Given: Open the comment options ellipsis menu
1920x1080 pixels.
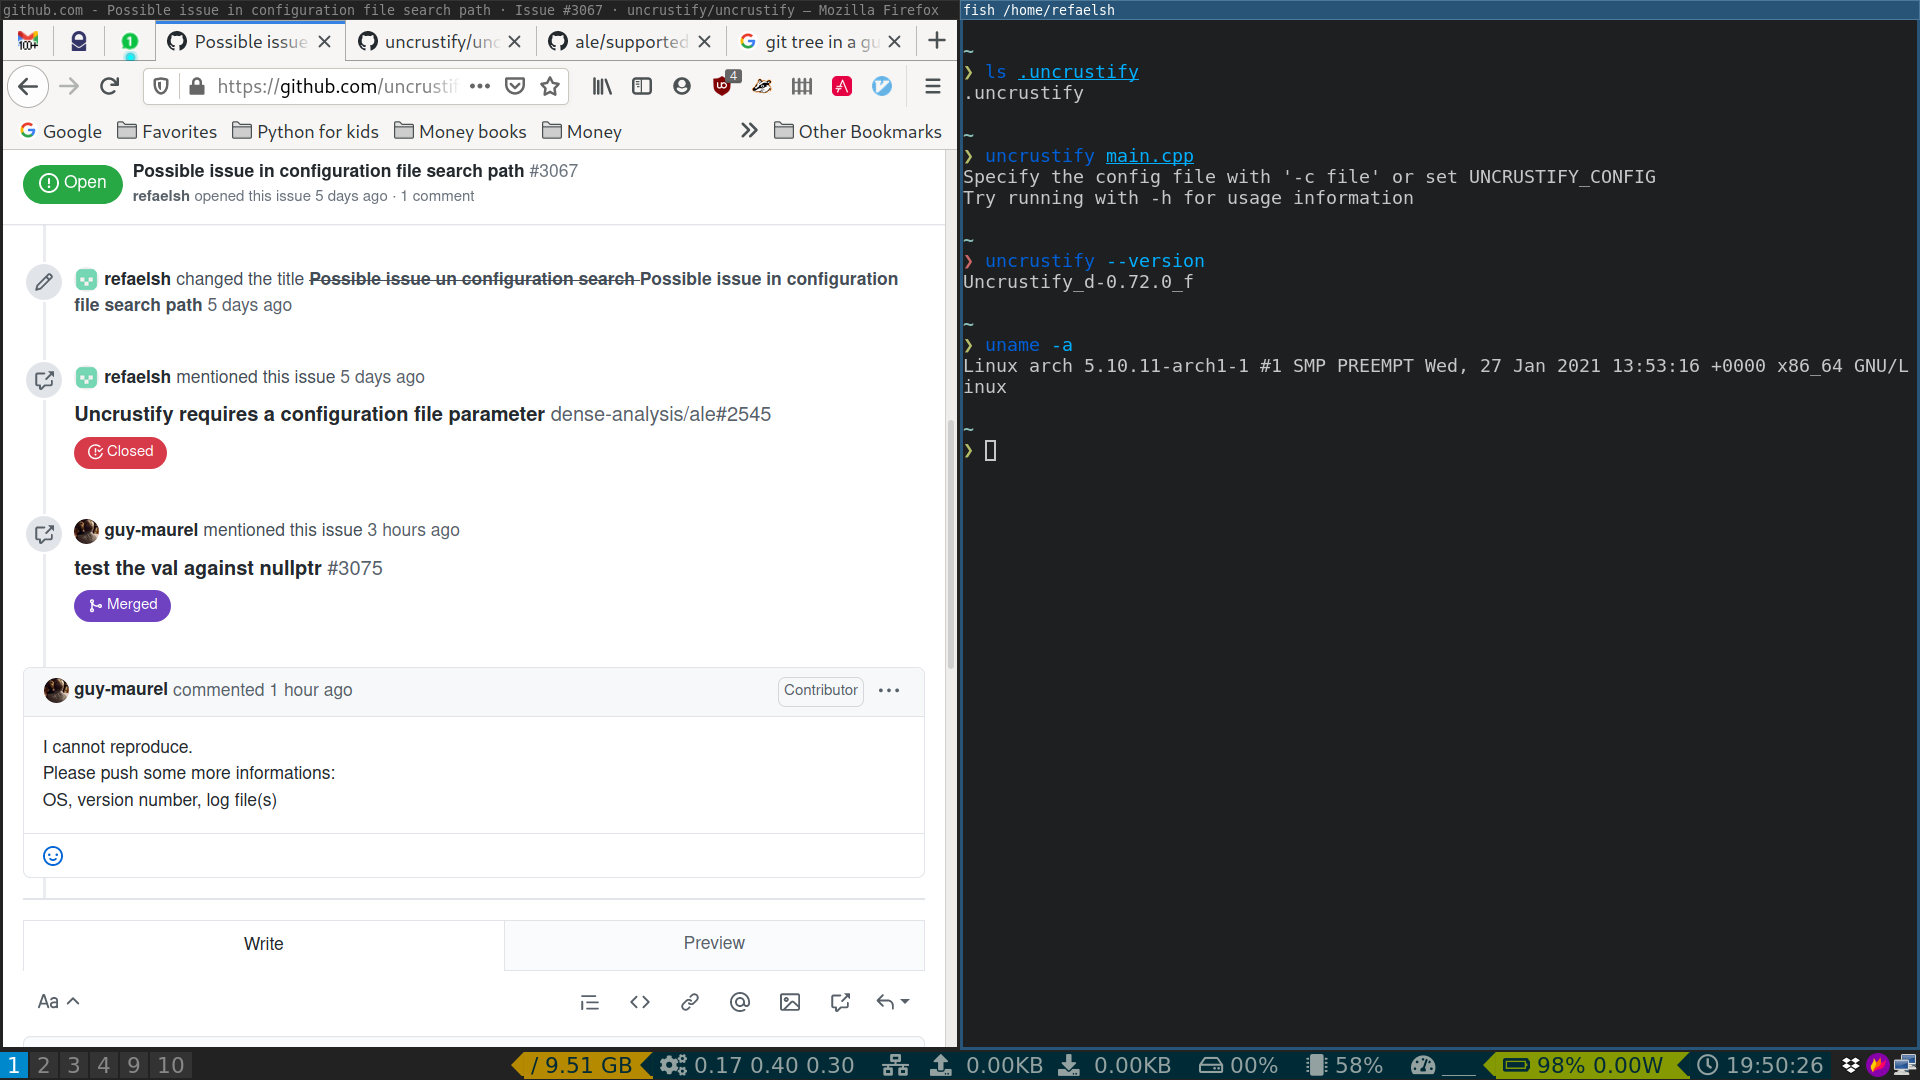Looking at the screenshot, I should (888, 690).
